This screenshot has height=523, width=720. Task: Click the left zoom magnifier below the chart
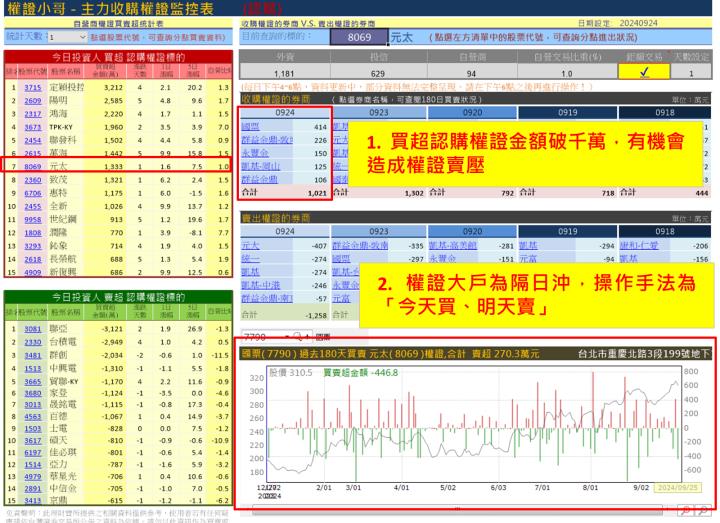(686, 509)
